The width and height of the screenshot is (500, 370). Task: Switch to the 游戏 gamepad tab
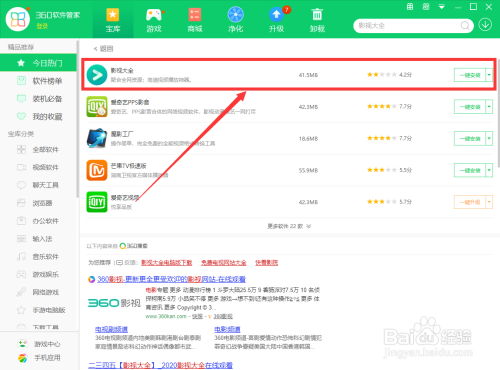point(154,20)
